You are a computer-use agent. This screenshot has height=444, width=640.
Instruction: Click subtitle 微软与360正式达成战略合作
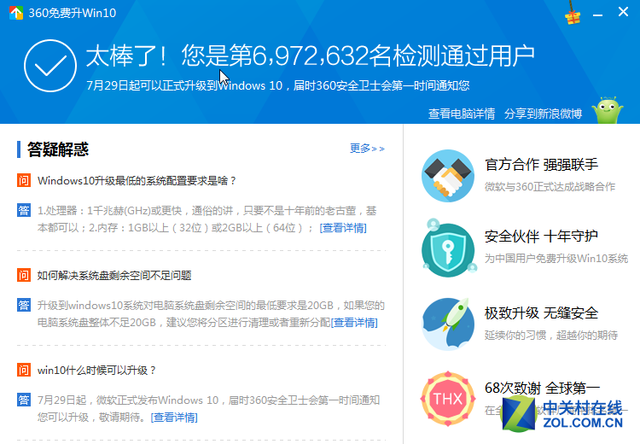(550, 186)
